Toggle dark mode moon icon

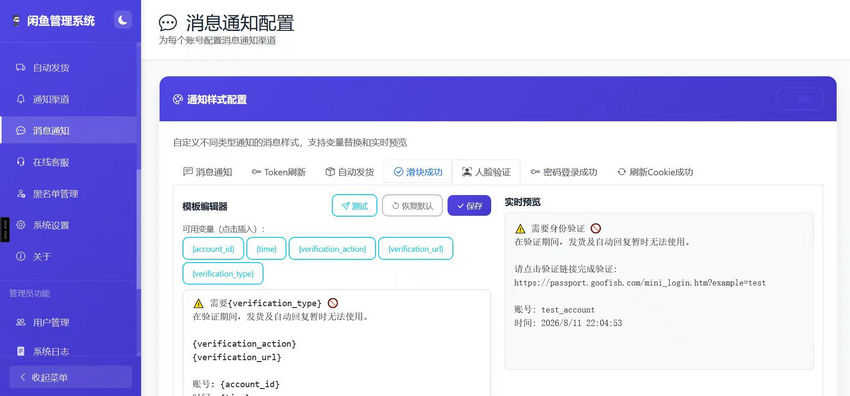[x=123, y=21]
